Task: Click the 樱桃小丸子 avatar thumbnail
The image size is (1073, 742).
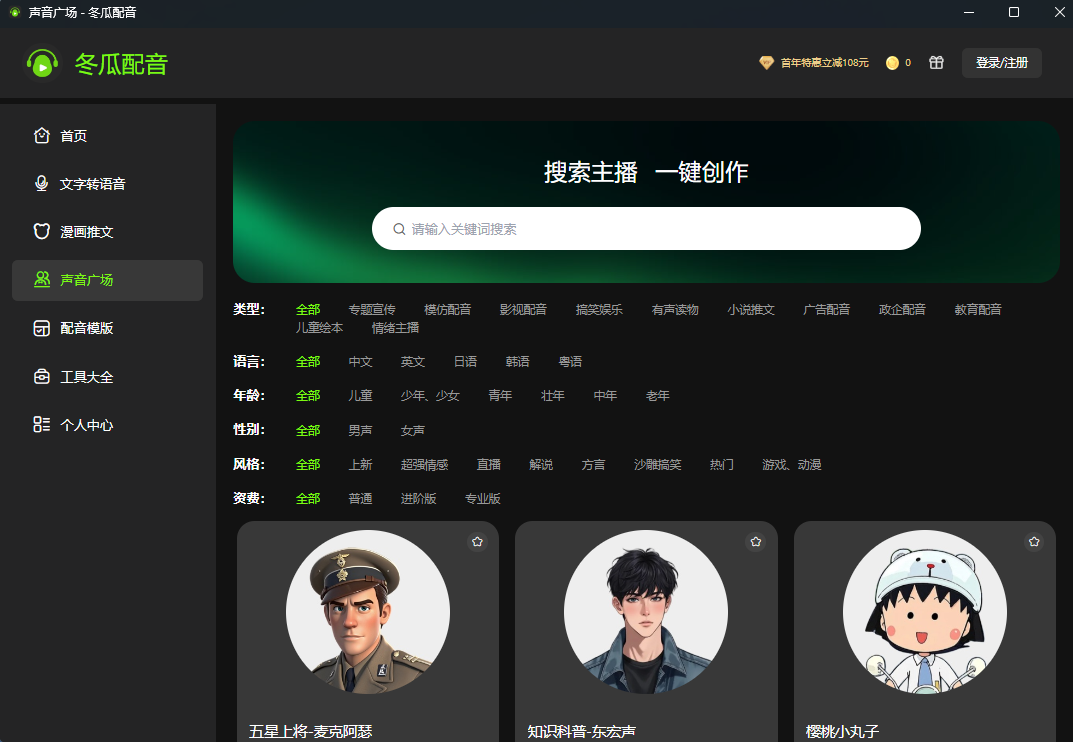Action: pos(924,611)
